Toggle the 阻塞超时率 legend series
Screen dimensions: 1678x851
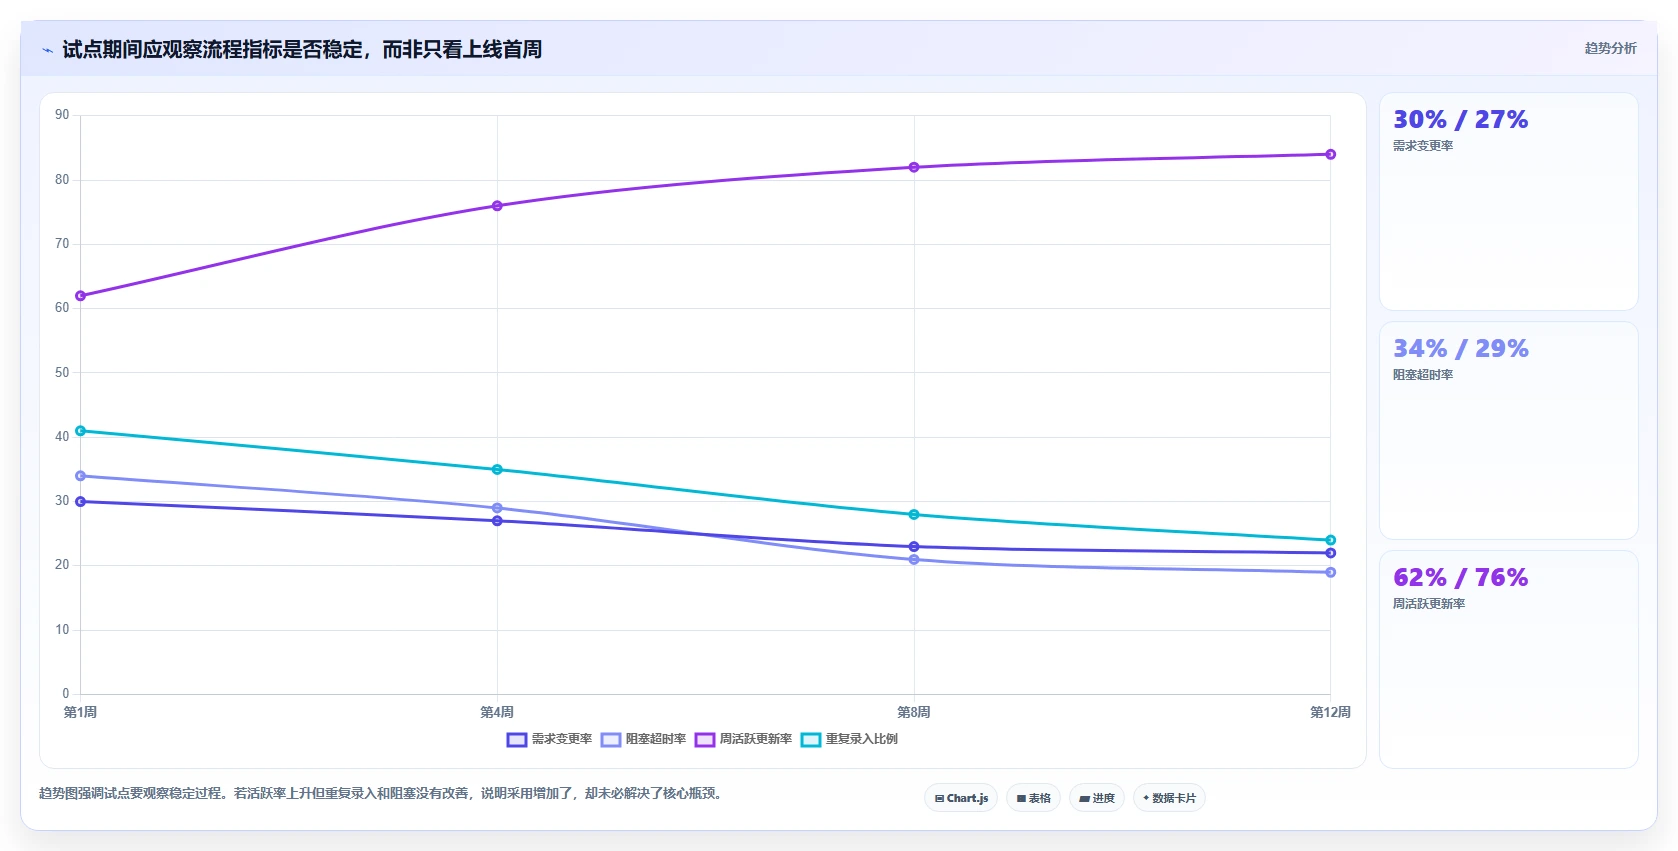click(643, 739)
